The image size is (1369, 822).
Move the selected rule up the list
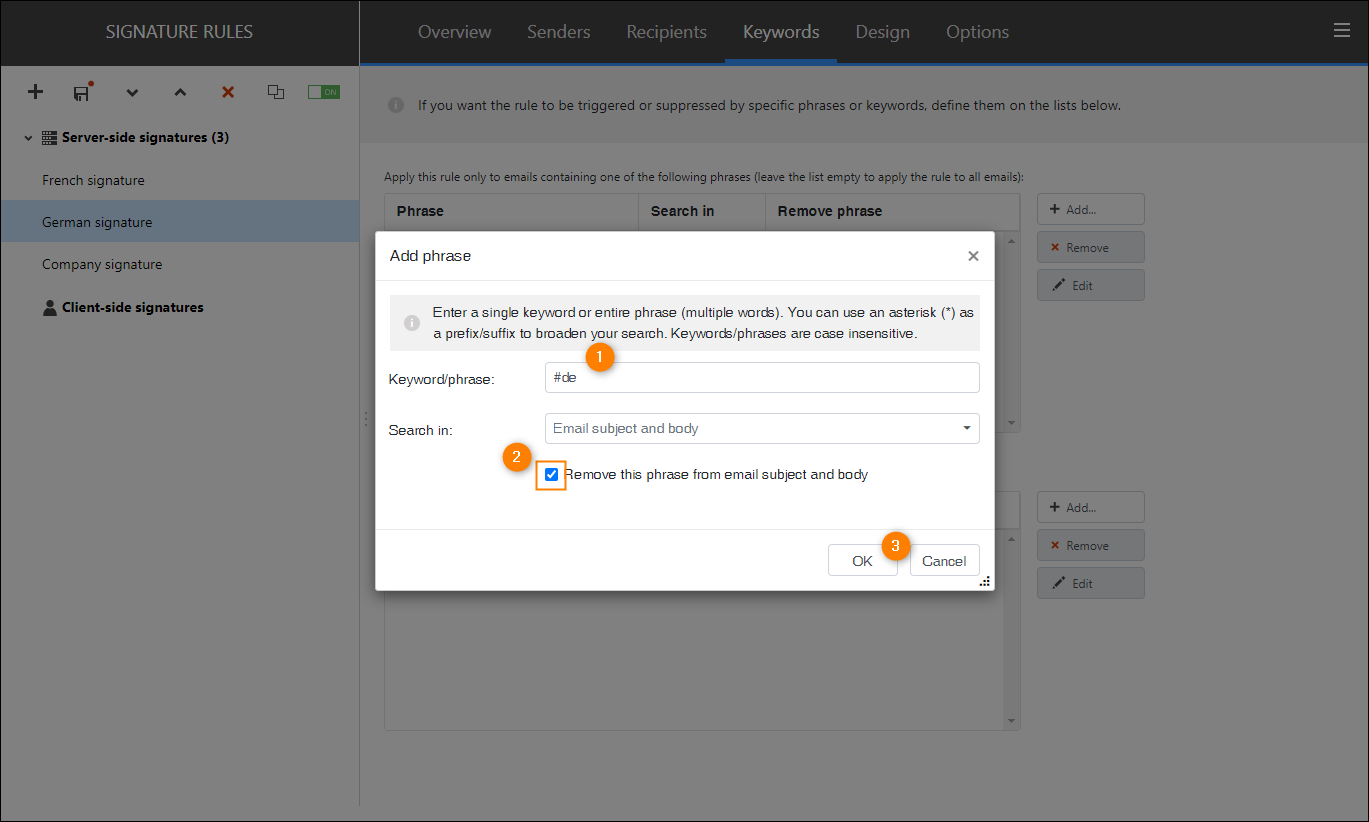179,92
